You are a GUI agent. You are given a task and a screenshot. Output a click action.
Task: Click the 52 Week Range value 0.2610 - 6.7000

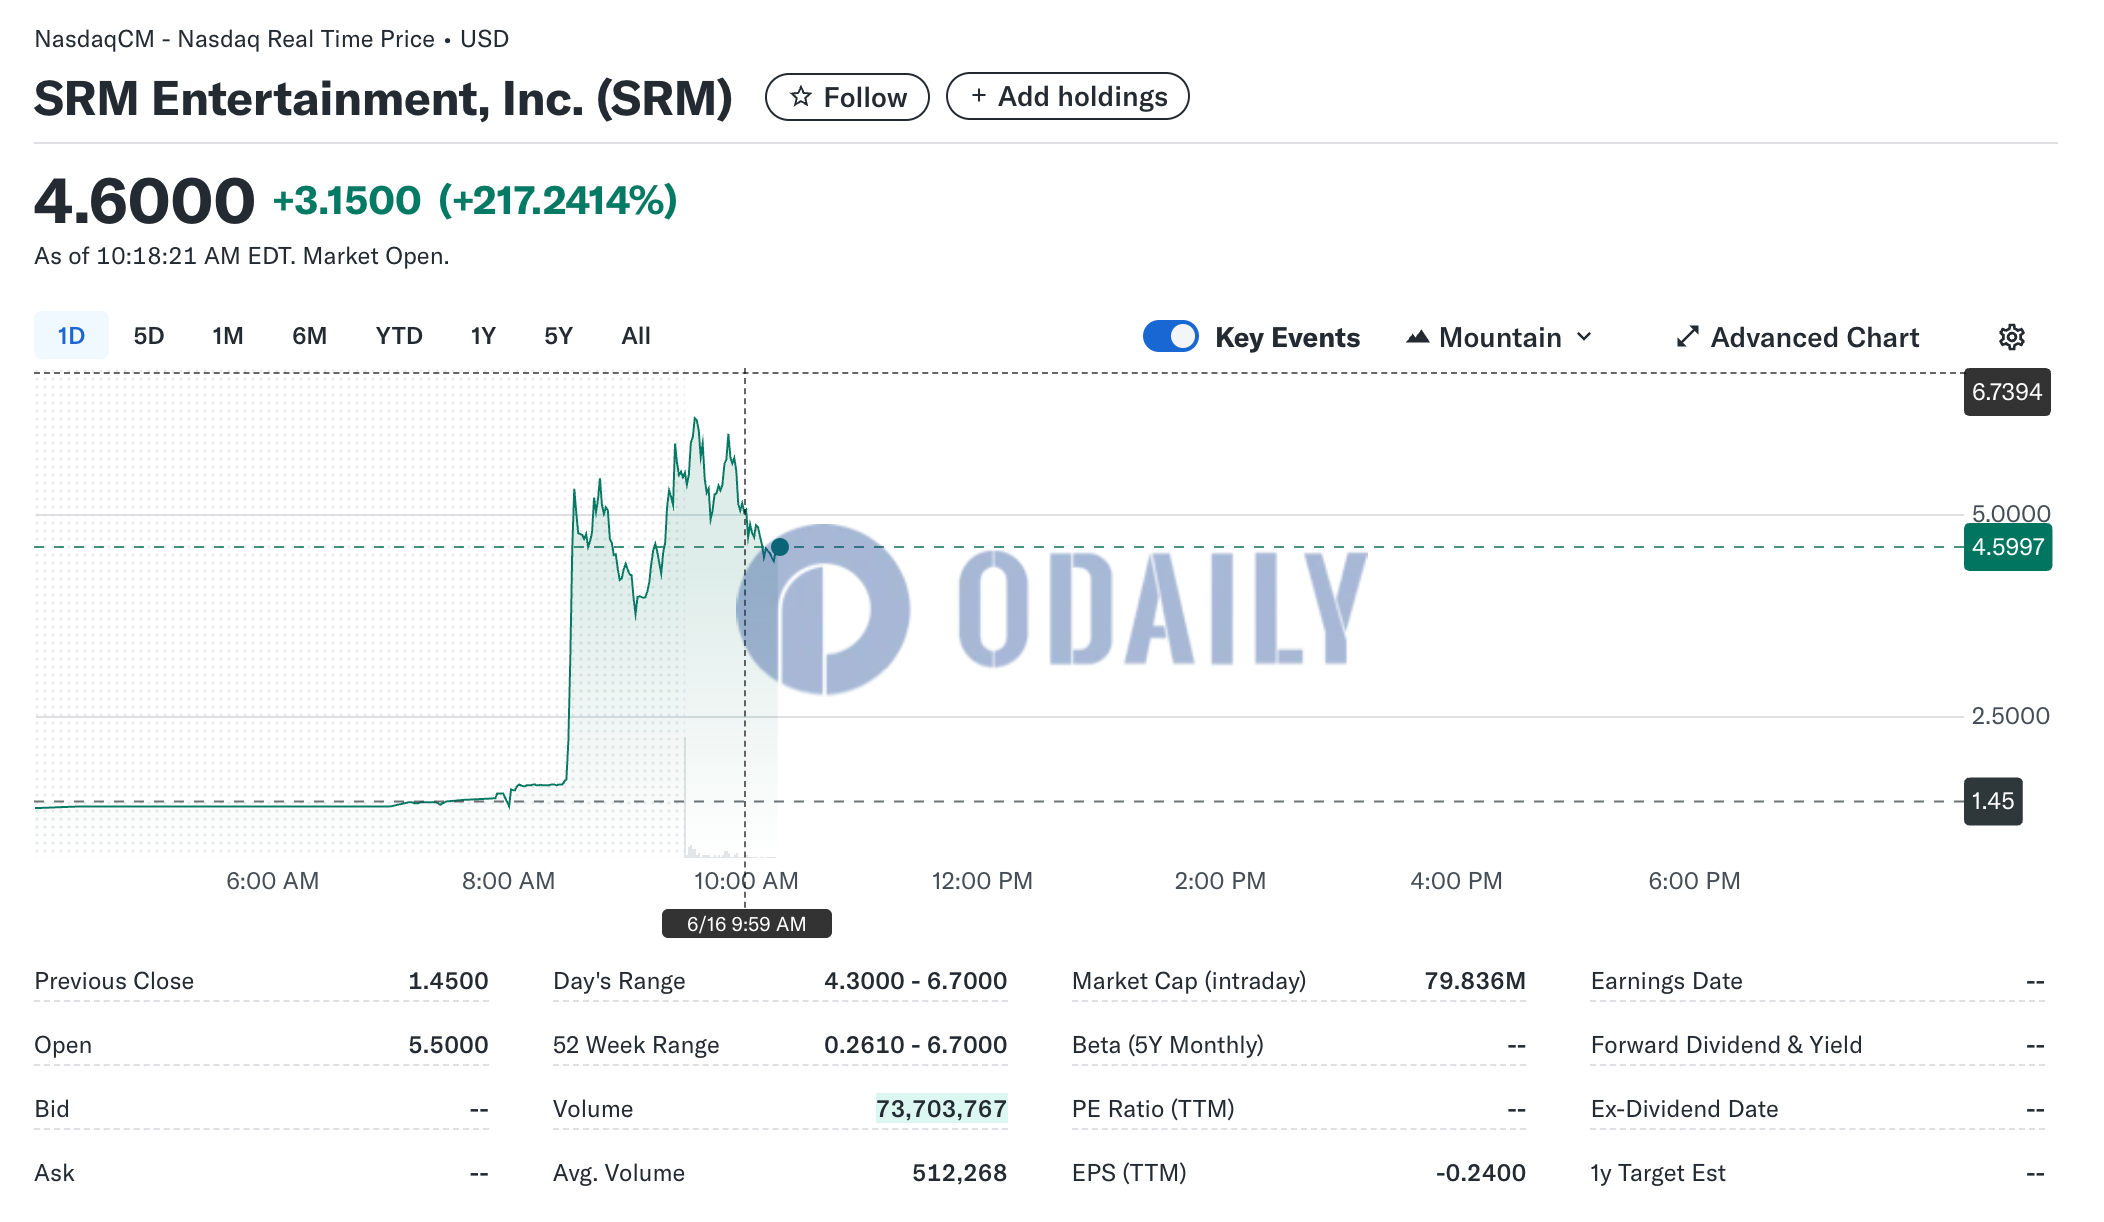pos(915,1045)
